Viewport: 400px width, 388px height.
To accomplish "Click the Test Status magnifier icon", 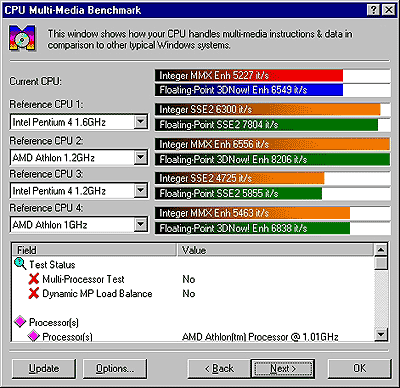I will 20,264.
